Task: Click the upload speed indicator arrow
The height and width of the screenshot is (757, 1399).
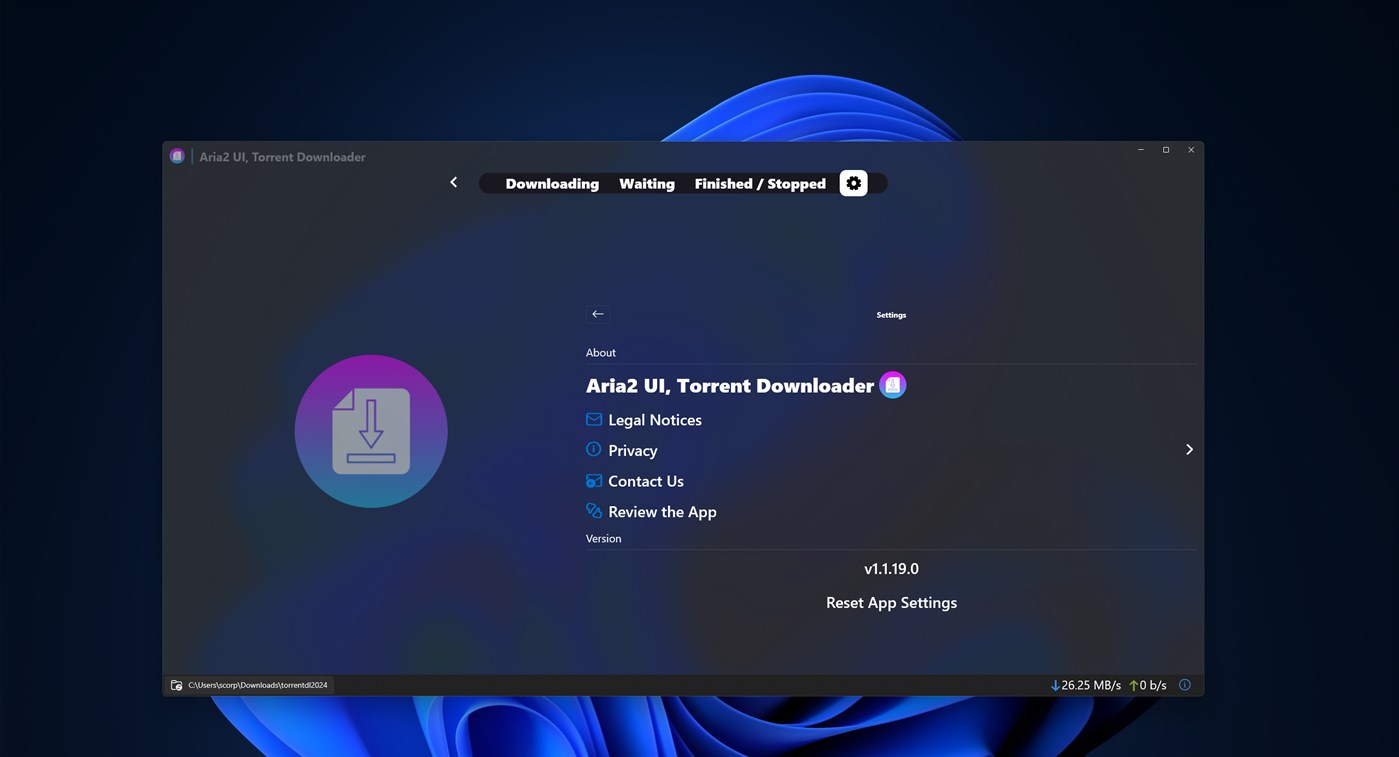Action: (1133, 684)
